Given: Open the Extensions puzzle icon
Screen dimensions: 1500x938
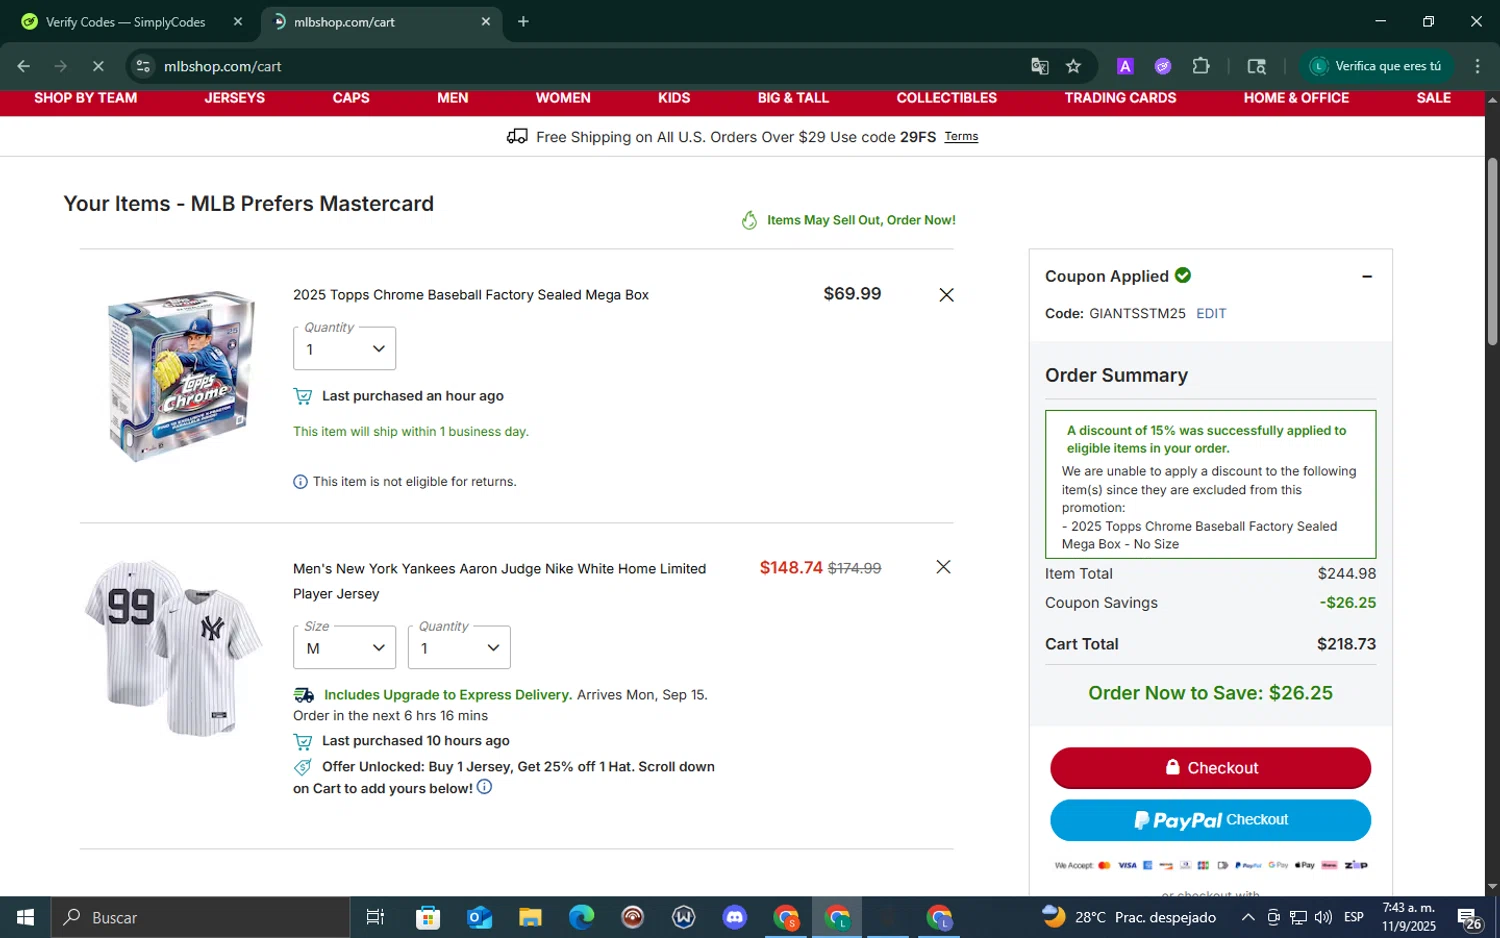Looking at the screenshot, I should pos(1201,66).
